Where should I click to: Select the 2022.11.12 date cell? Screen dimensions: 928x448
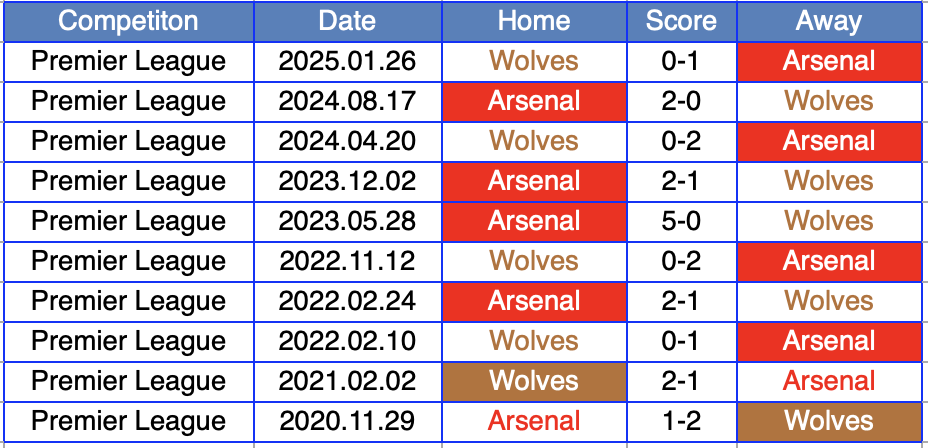[347, 261]
